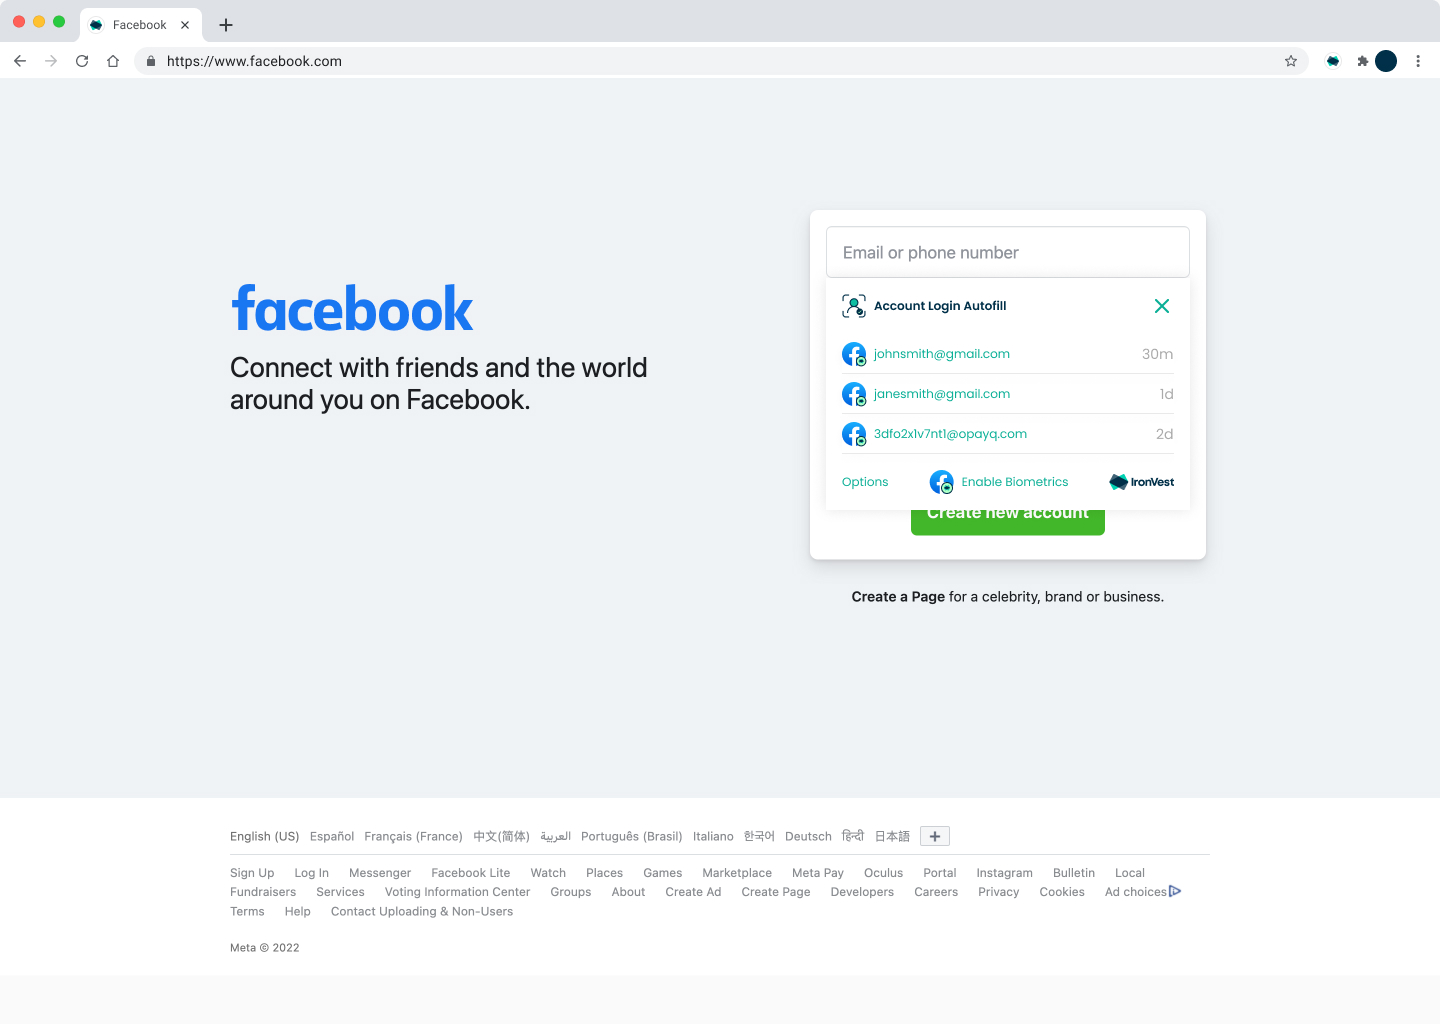Open the Create a Page link
This screenshot has width=1440, height=1024.
click(898, 597)
